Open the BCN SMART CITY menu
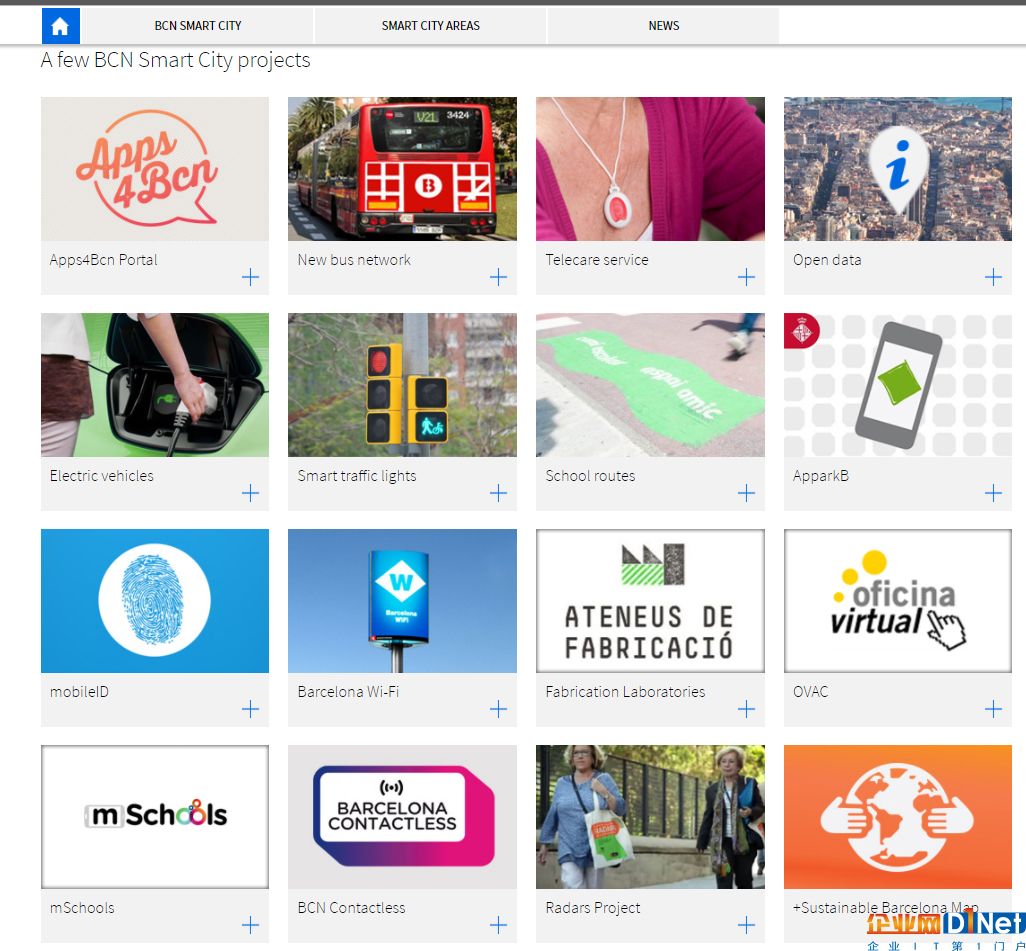1026x951 pixels. (x=198, y=26)
